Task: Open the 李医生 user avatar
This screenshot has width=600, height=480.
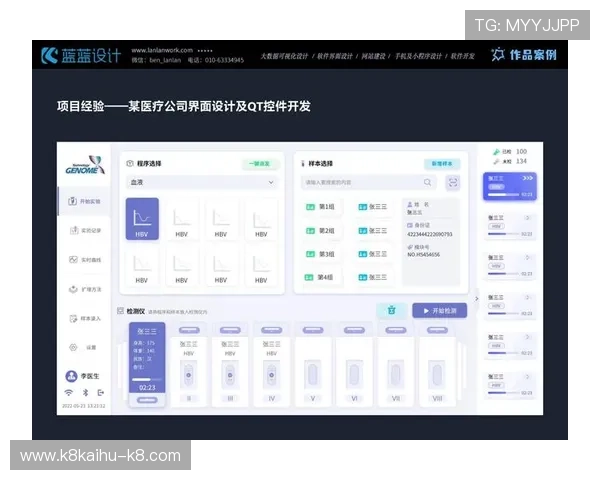Action: (x=71, y=376)
